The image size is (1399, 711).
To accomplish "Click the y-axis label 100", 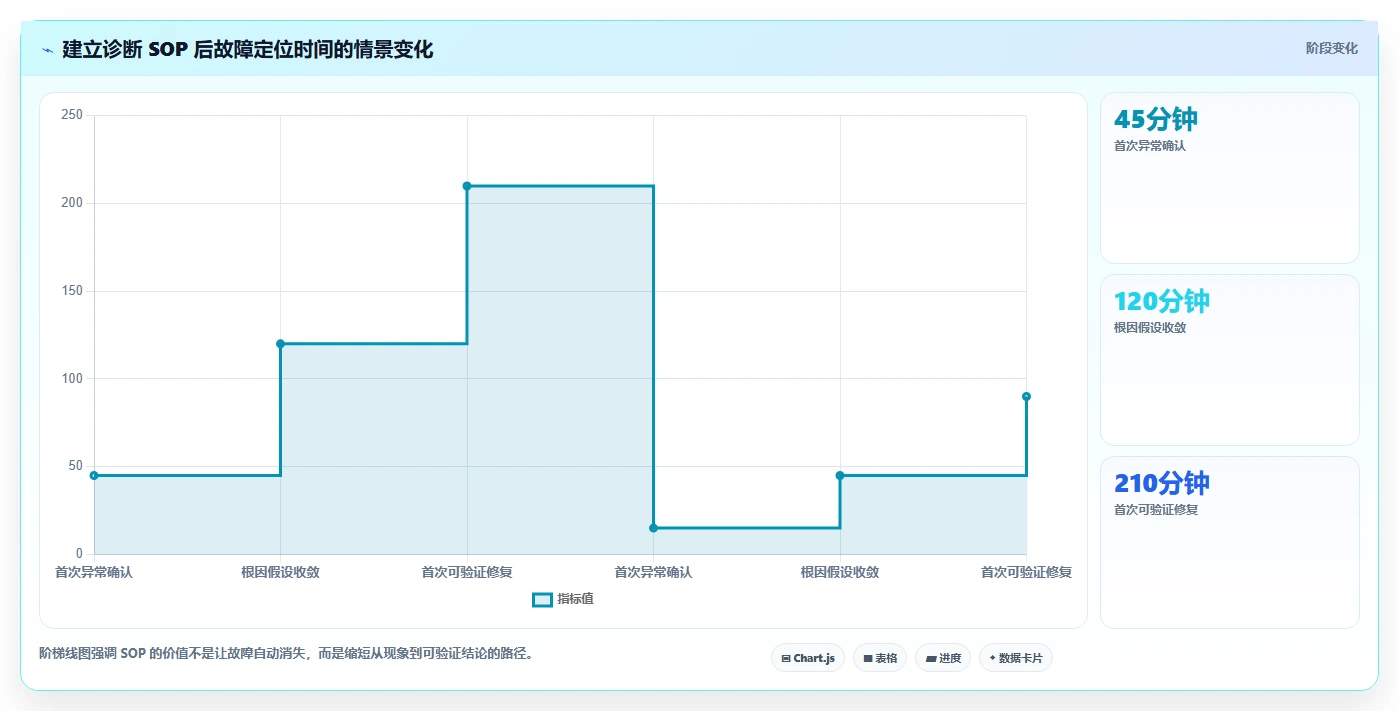I will point(72,379).
